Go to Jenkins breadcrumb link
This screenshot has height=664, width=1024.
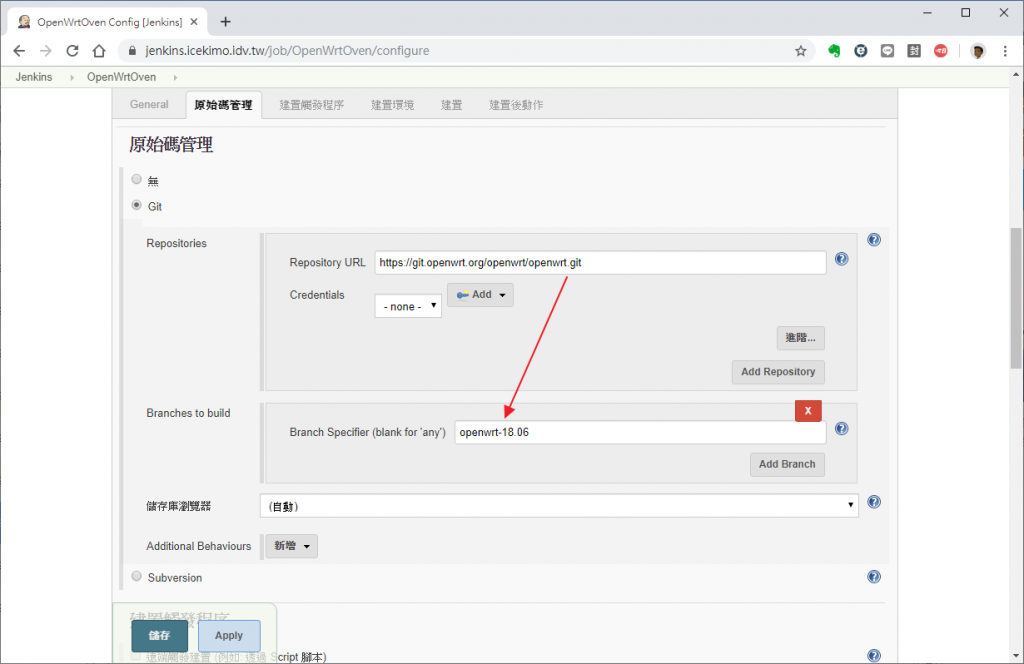(x=34, y=77)
